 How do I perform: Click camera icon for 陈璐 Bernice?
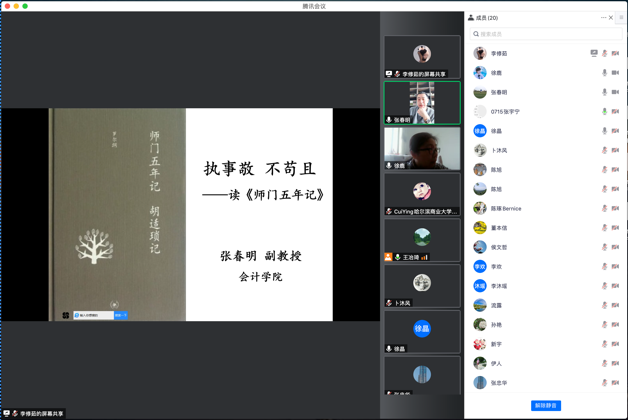[x=616, y=209]
